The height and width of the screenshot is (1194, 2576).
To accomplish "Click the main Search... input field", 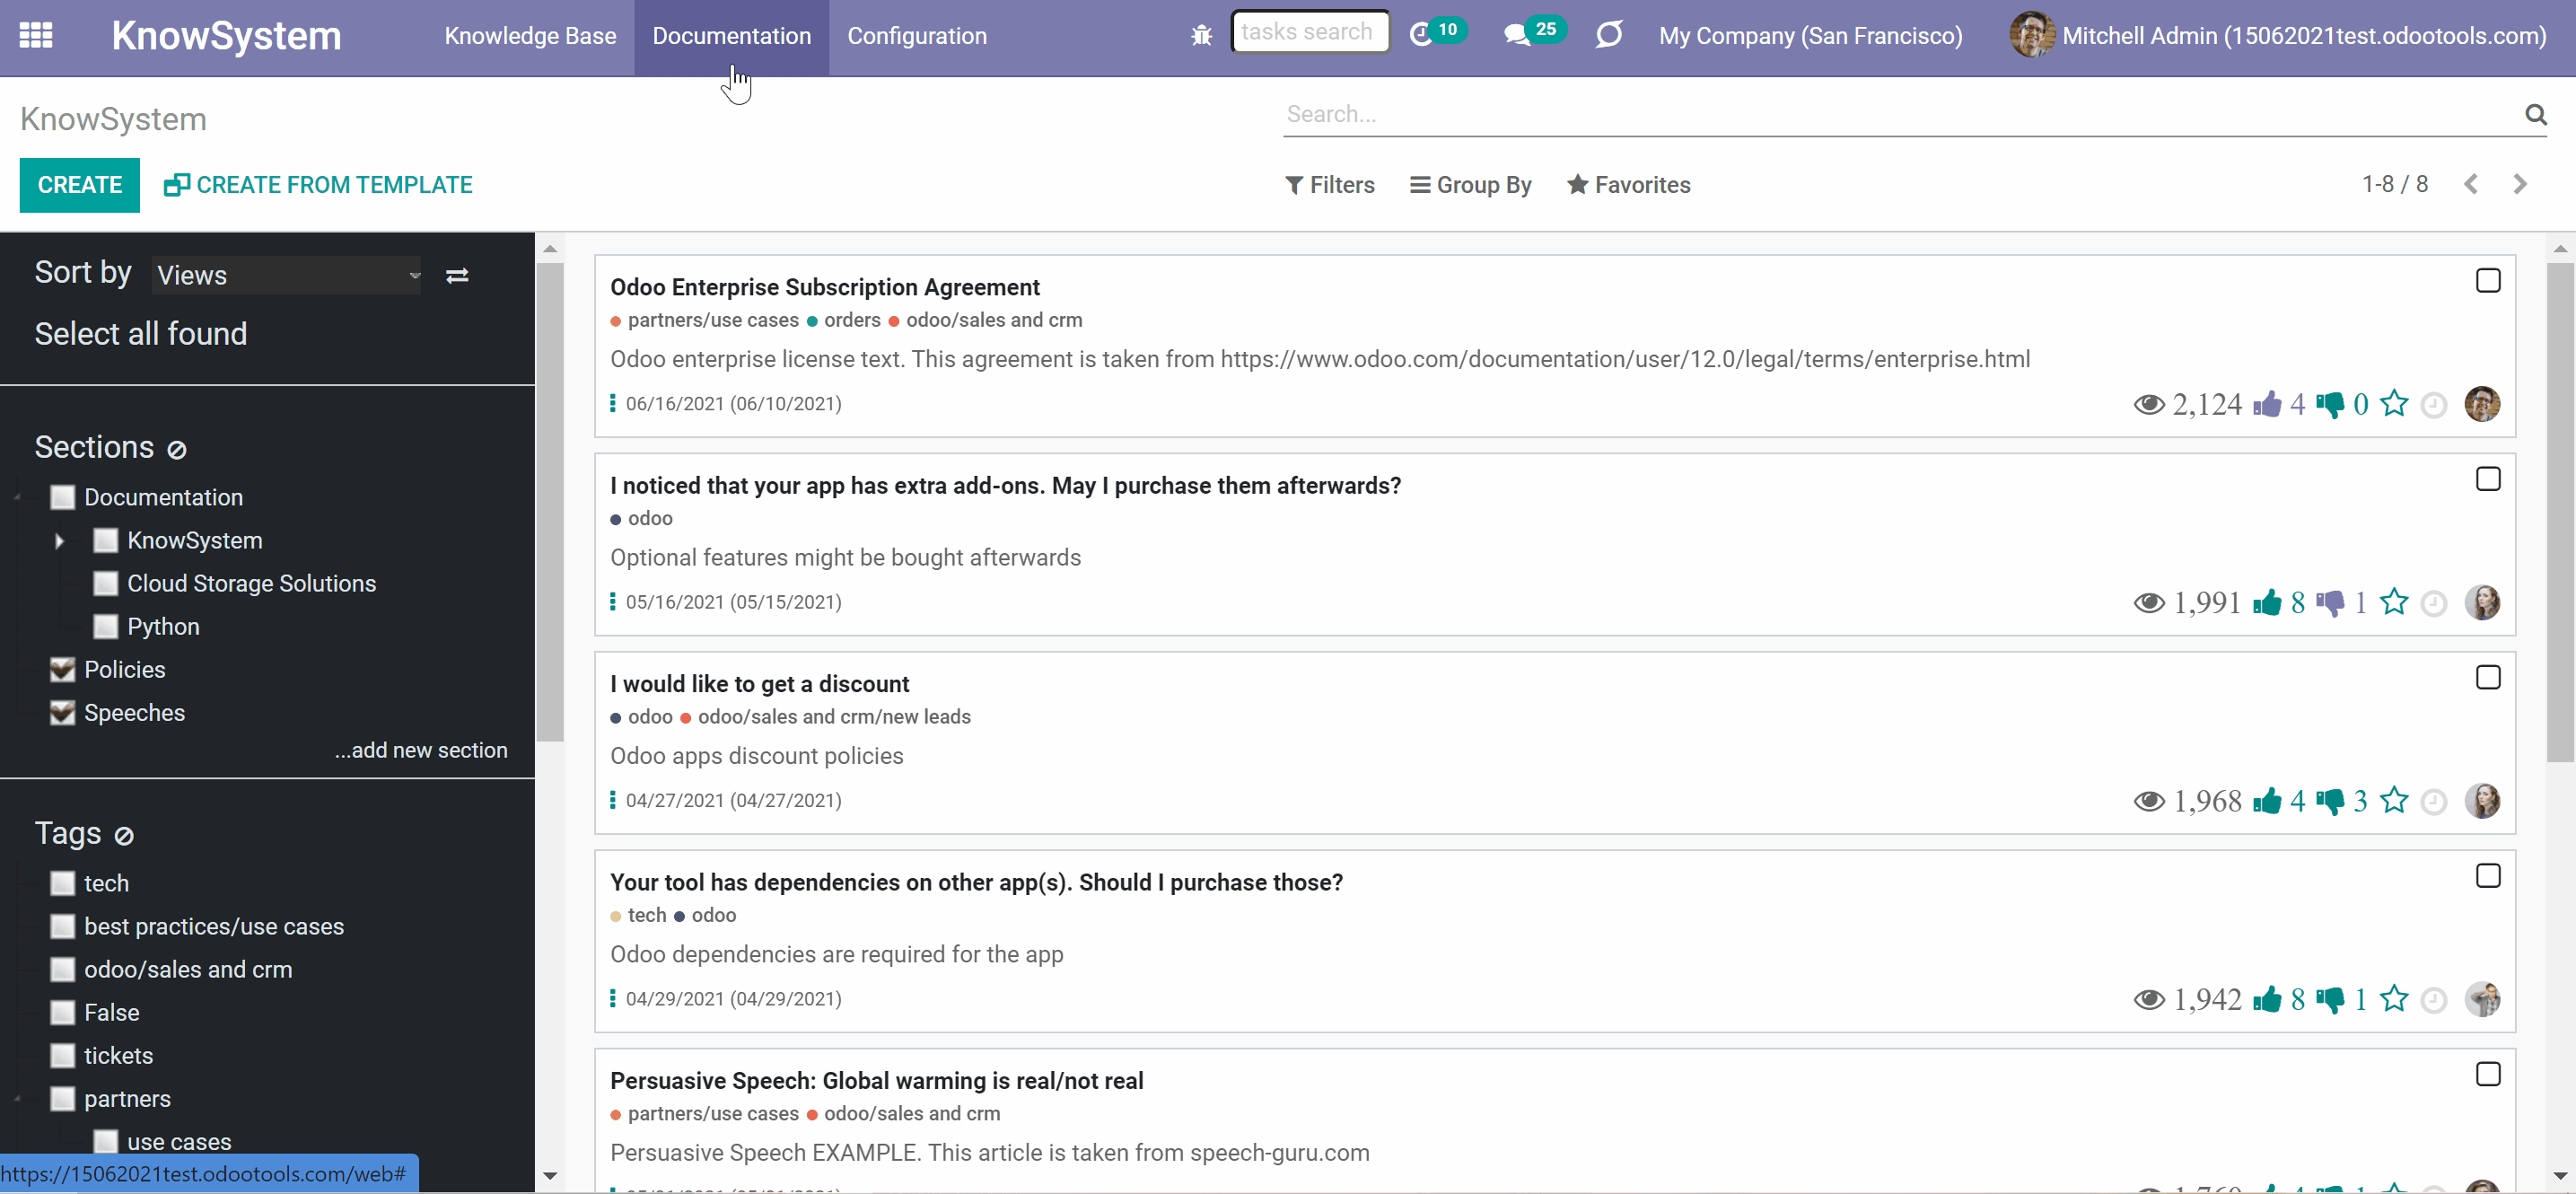I will pyautogui.click(x=1900, y=114).
